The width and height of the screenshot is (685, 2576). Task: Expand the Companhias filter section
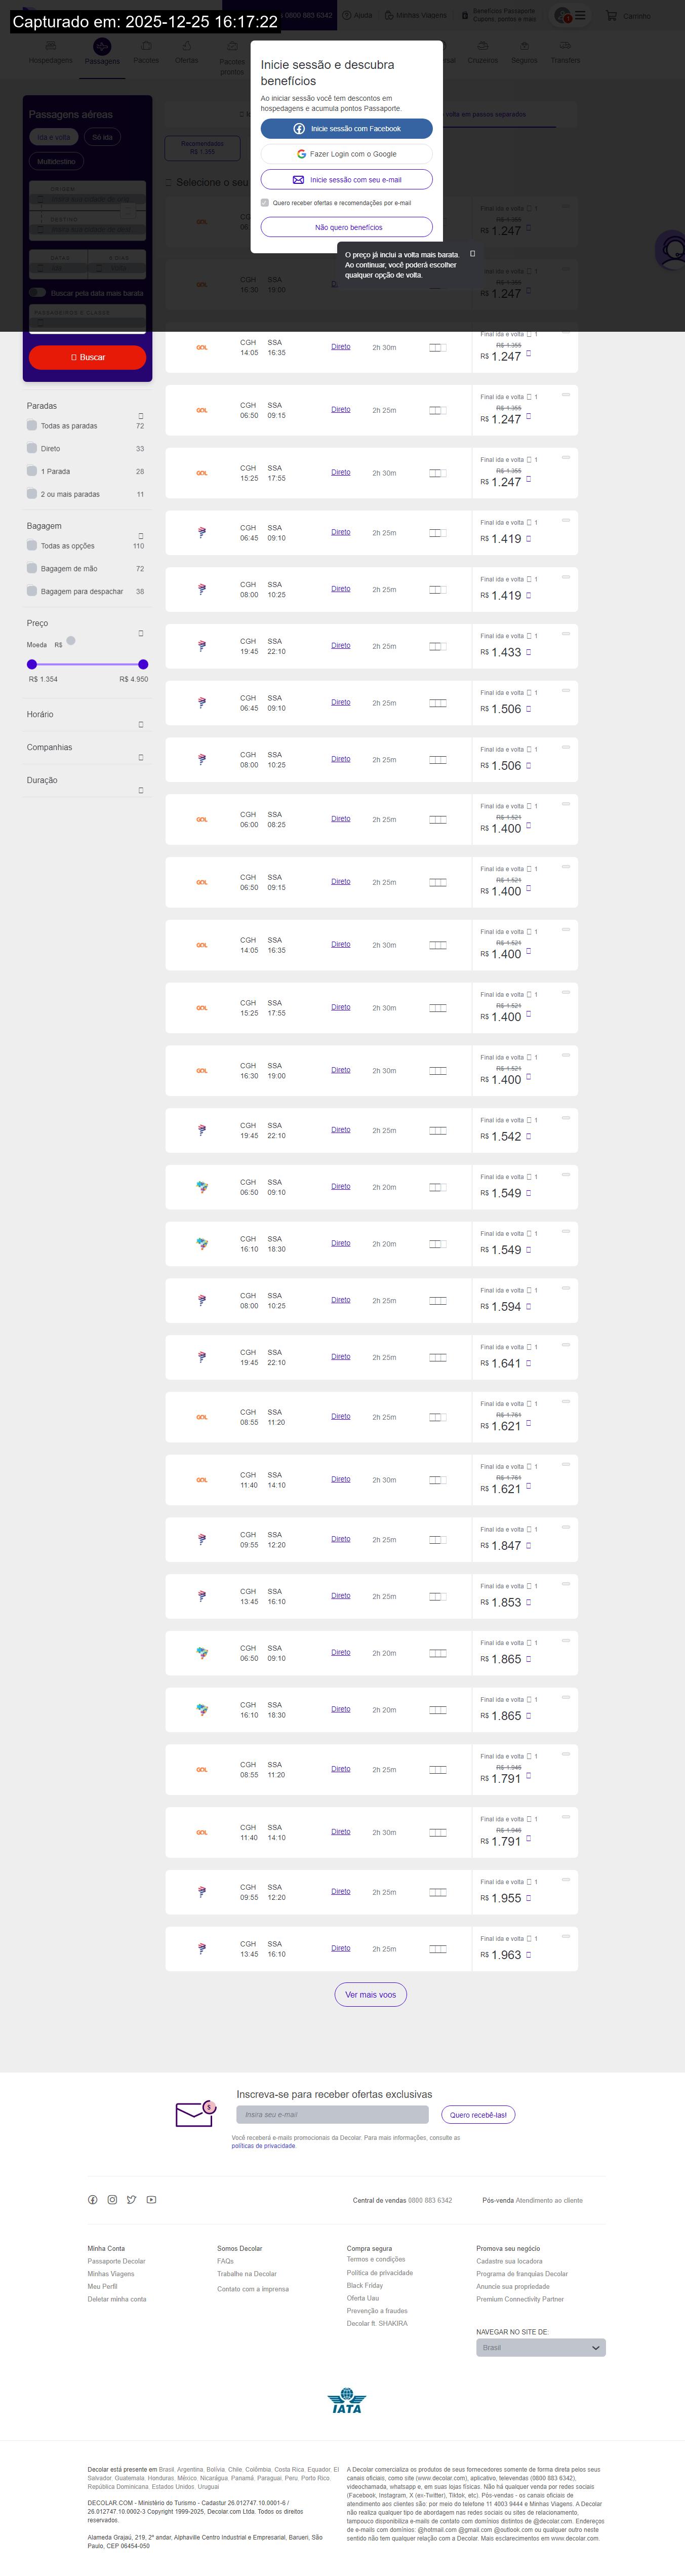140,757
